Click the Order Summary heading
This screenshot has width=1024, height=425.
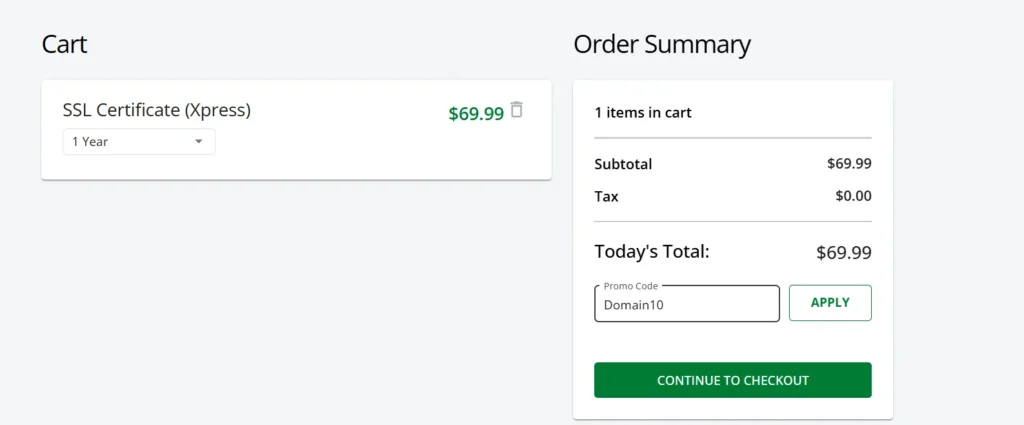[662, 44]
